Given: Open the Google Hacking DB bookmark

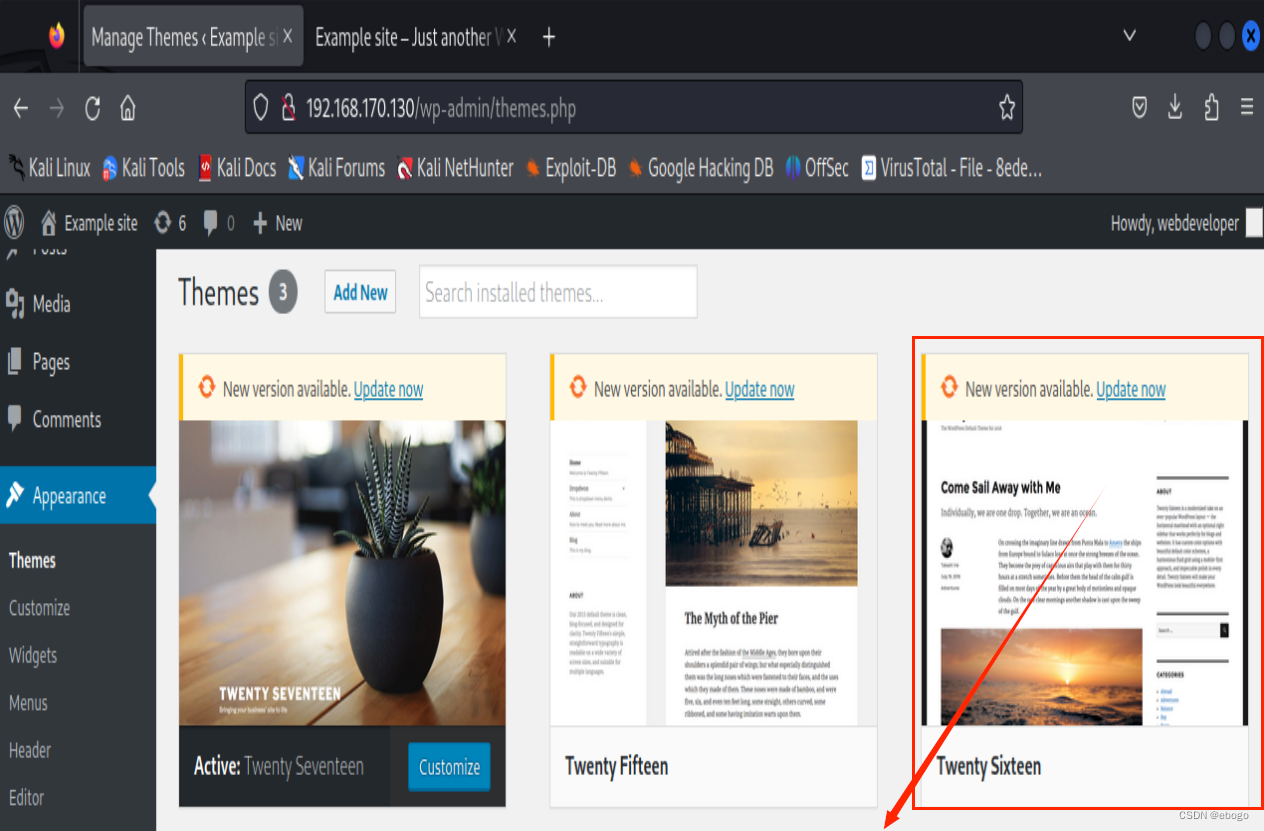Looking at the screenshot, I should pos(700,167).
